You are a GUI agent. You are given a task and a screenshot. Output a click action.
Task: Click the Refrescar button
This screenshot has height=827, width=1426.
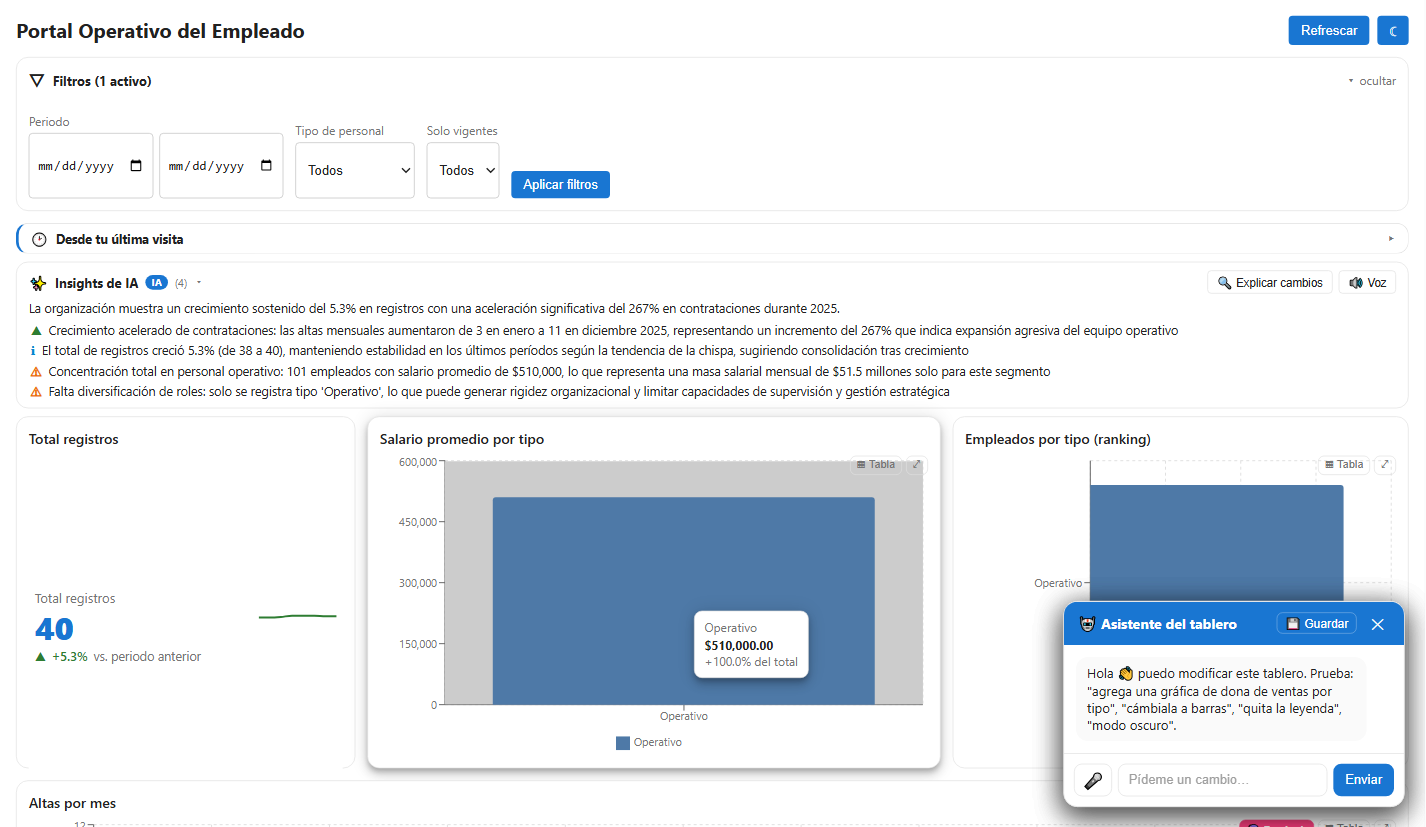point(1329,31)
